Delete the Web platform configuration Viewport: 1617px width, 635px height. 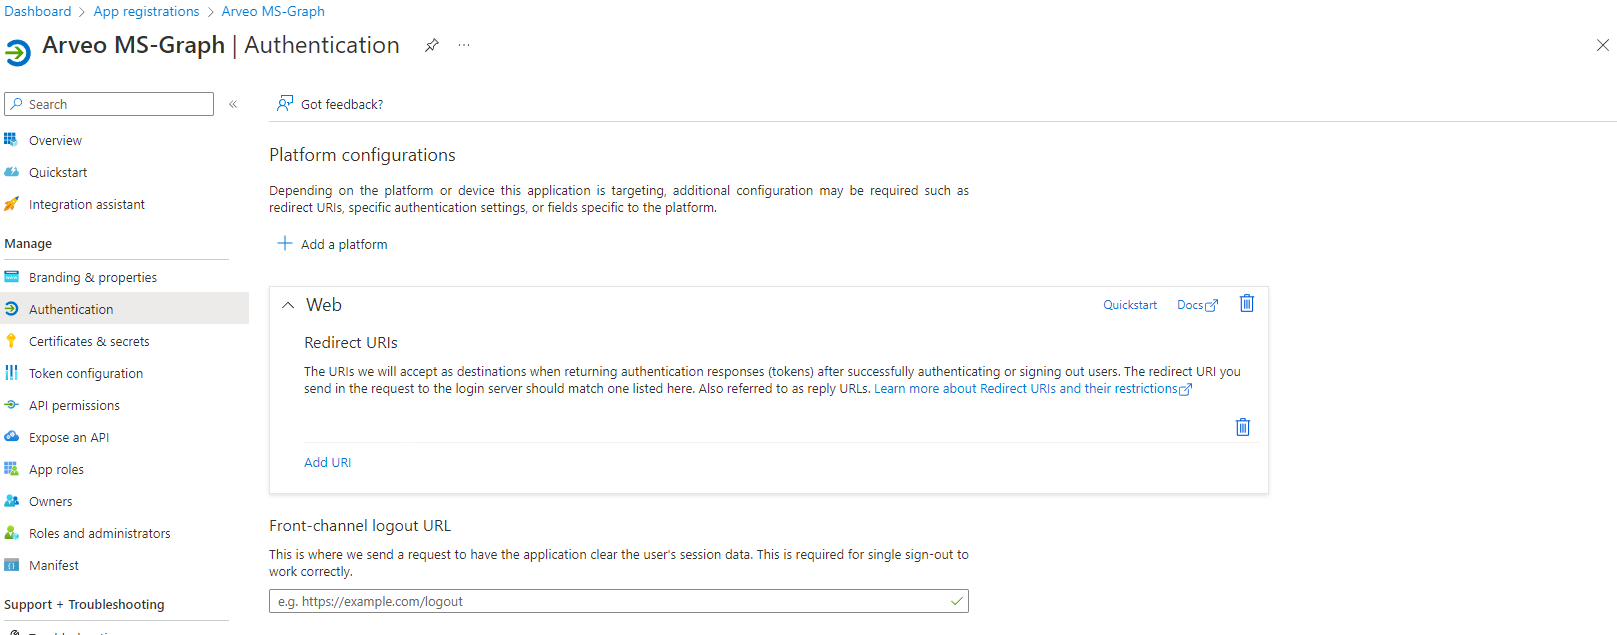pyautogui.click(x=1246, y=304)
